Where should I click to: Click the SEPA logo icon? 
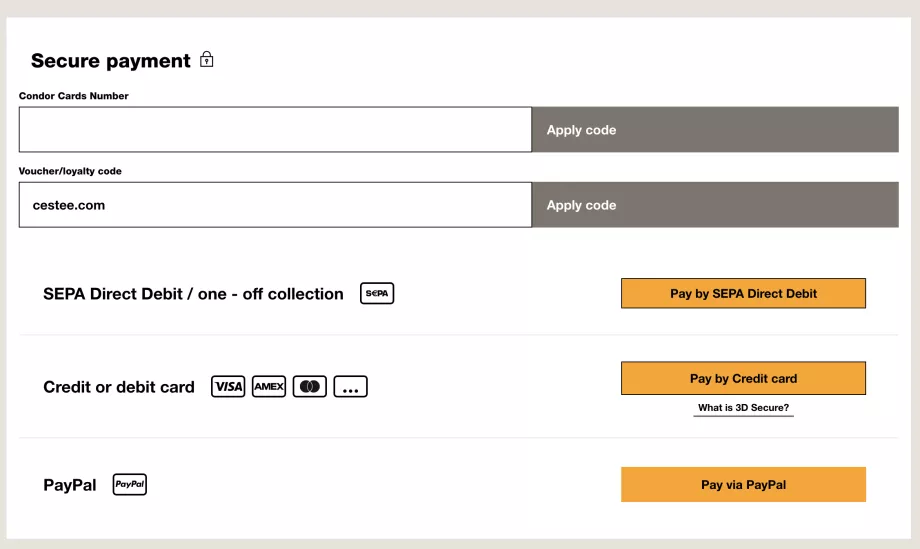[377, 294]
